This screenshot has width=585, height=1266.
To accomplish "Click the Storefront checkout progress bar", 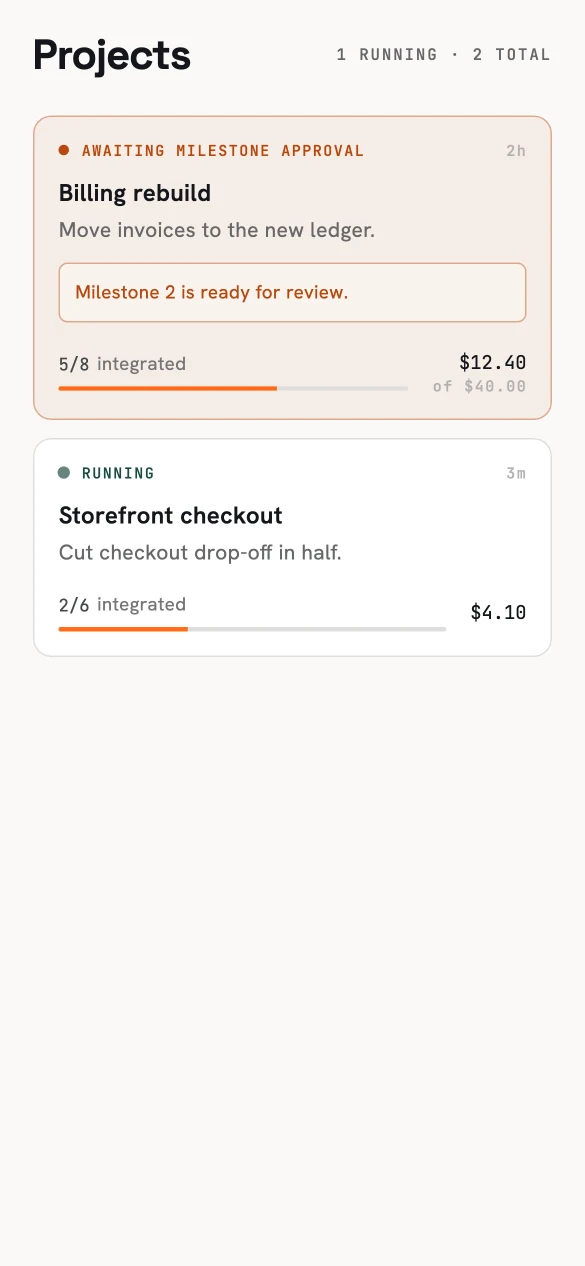I will [252, 629].
